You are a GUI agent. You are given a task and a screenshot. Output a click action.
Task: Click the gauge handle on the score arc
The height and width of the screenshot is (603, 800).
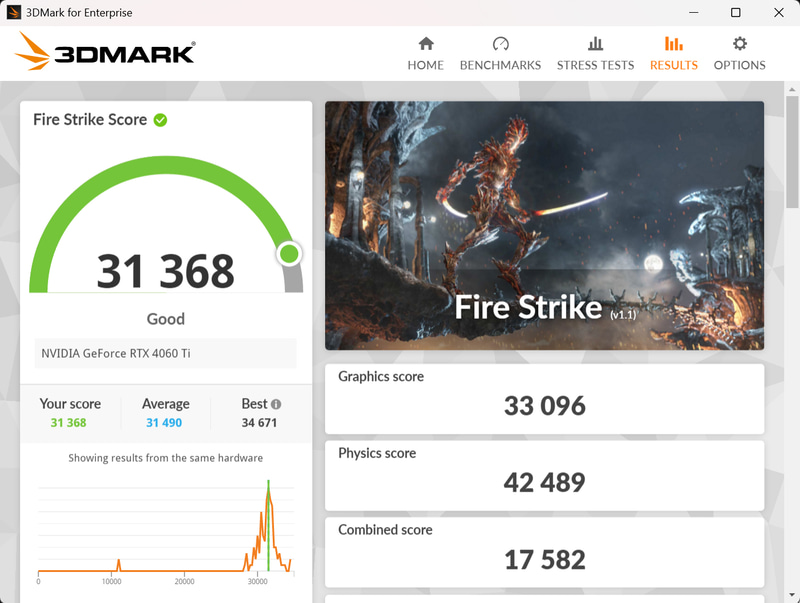(289, 253)
